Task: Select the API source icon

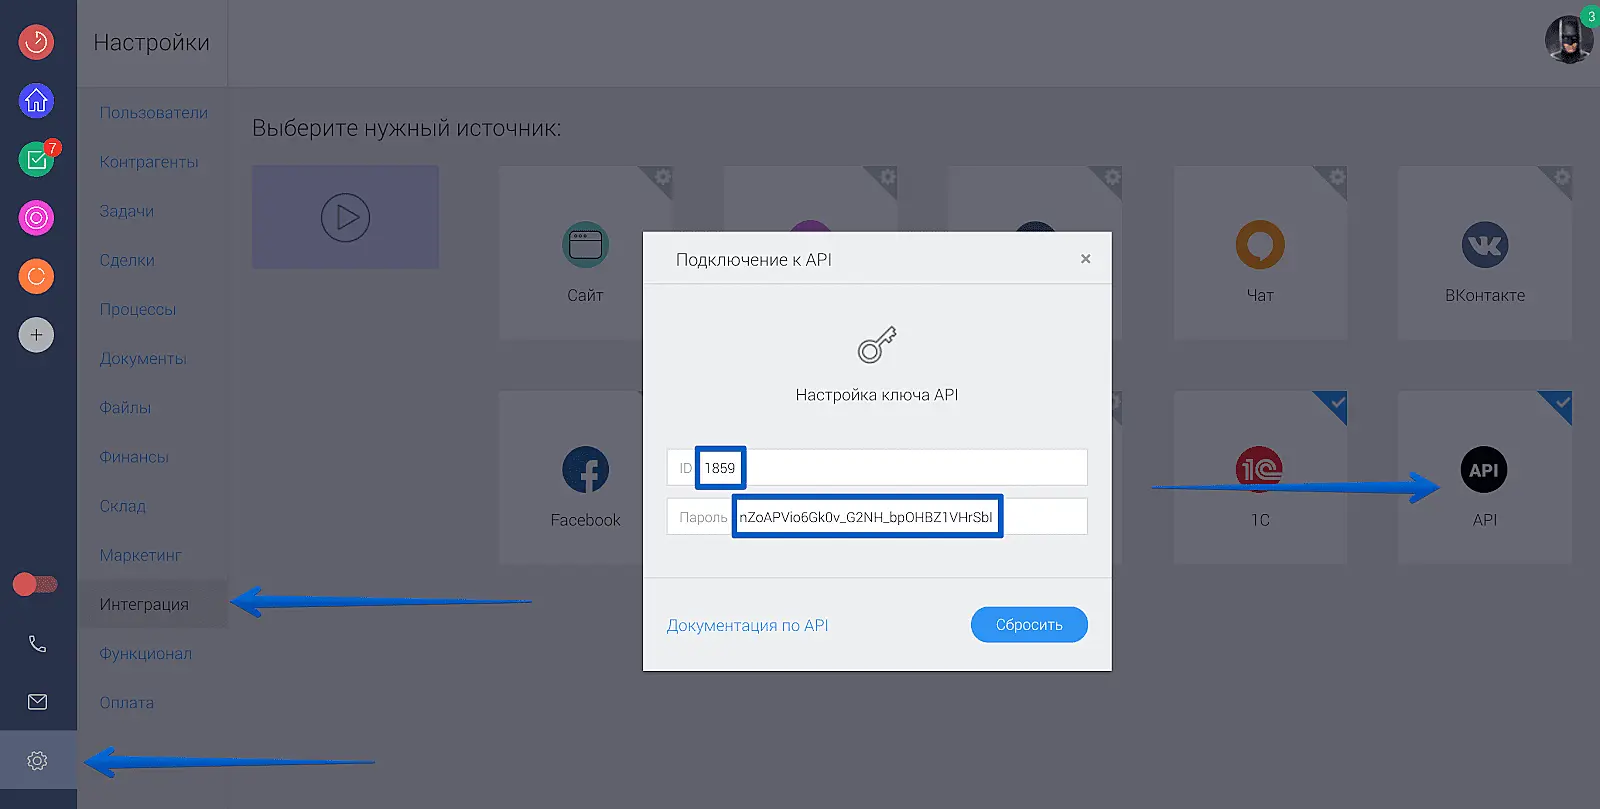Action: 1485,470
